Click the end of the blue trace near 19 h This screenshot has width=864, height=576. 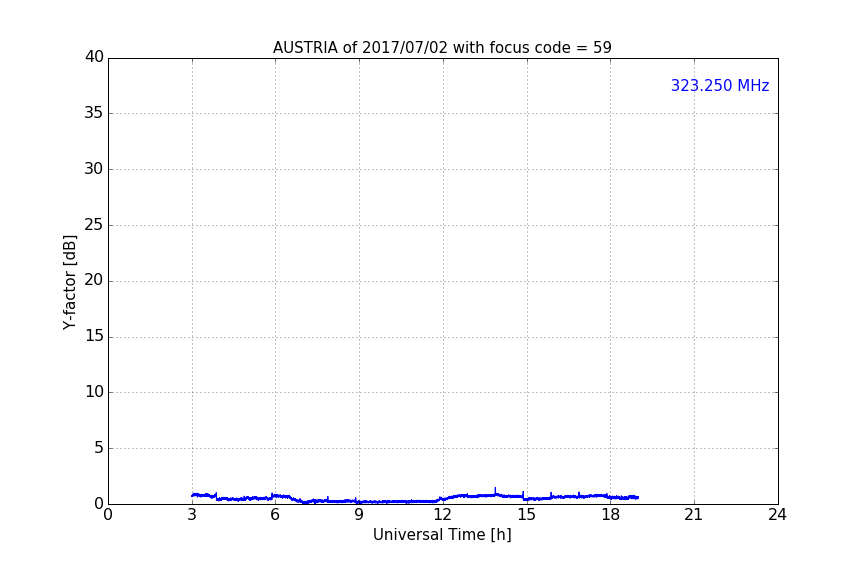[637, 497]
